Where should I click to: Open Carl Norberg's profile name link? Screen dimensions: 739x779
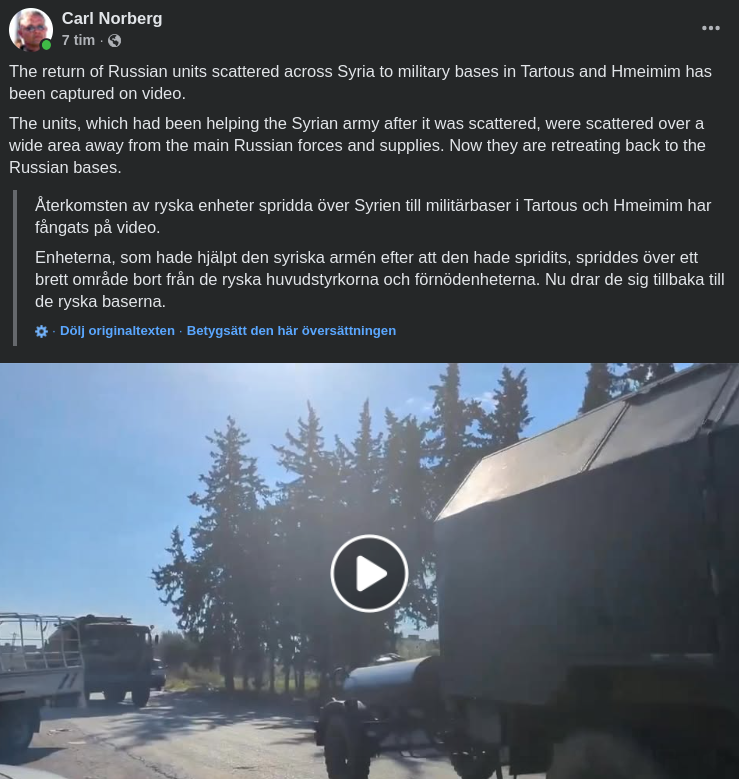click(x=112, y=18)
